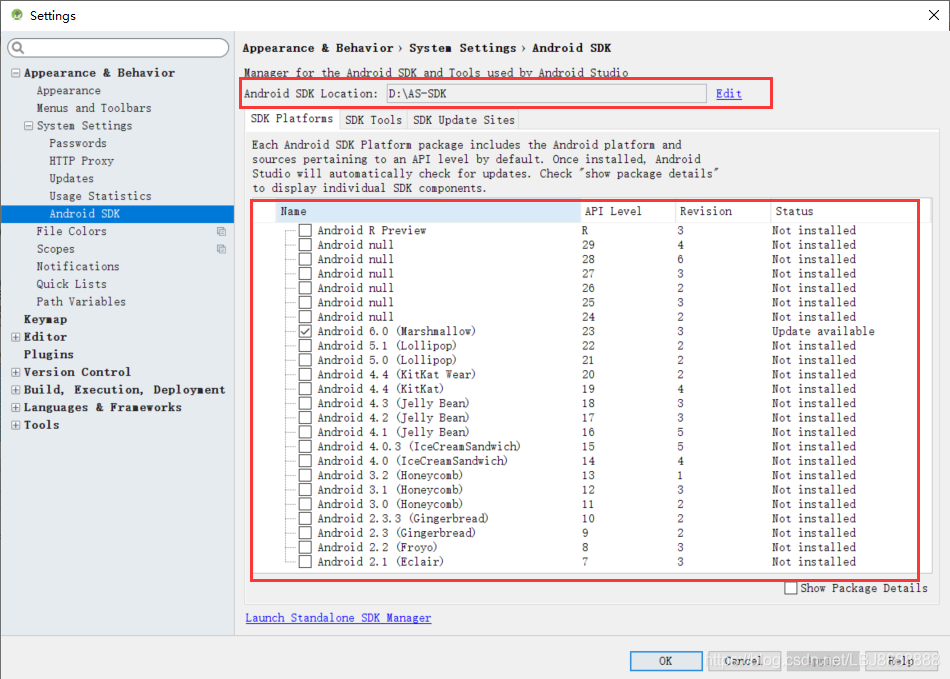Click the search magnifier icon
The image size is (950, 679).
18,48
